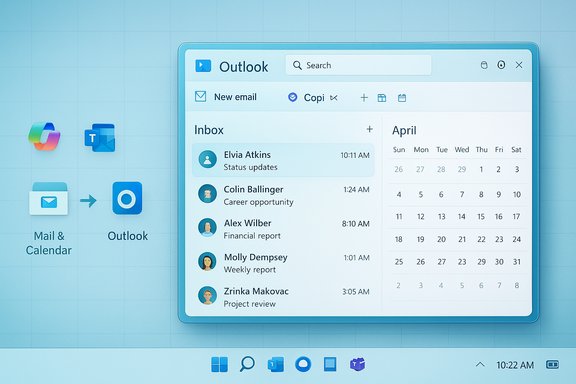The width and height of the screenshot is (576, 384).
Task: Click the April month heading
Action: [404, 130]
